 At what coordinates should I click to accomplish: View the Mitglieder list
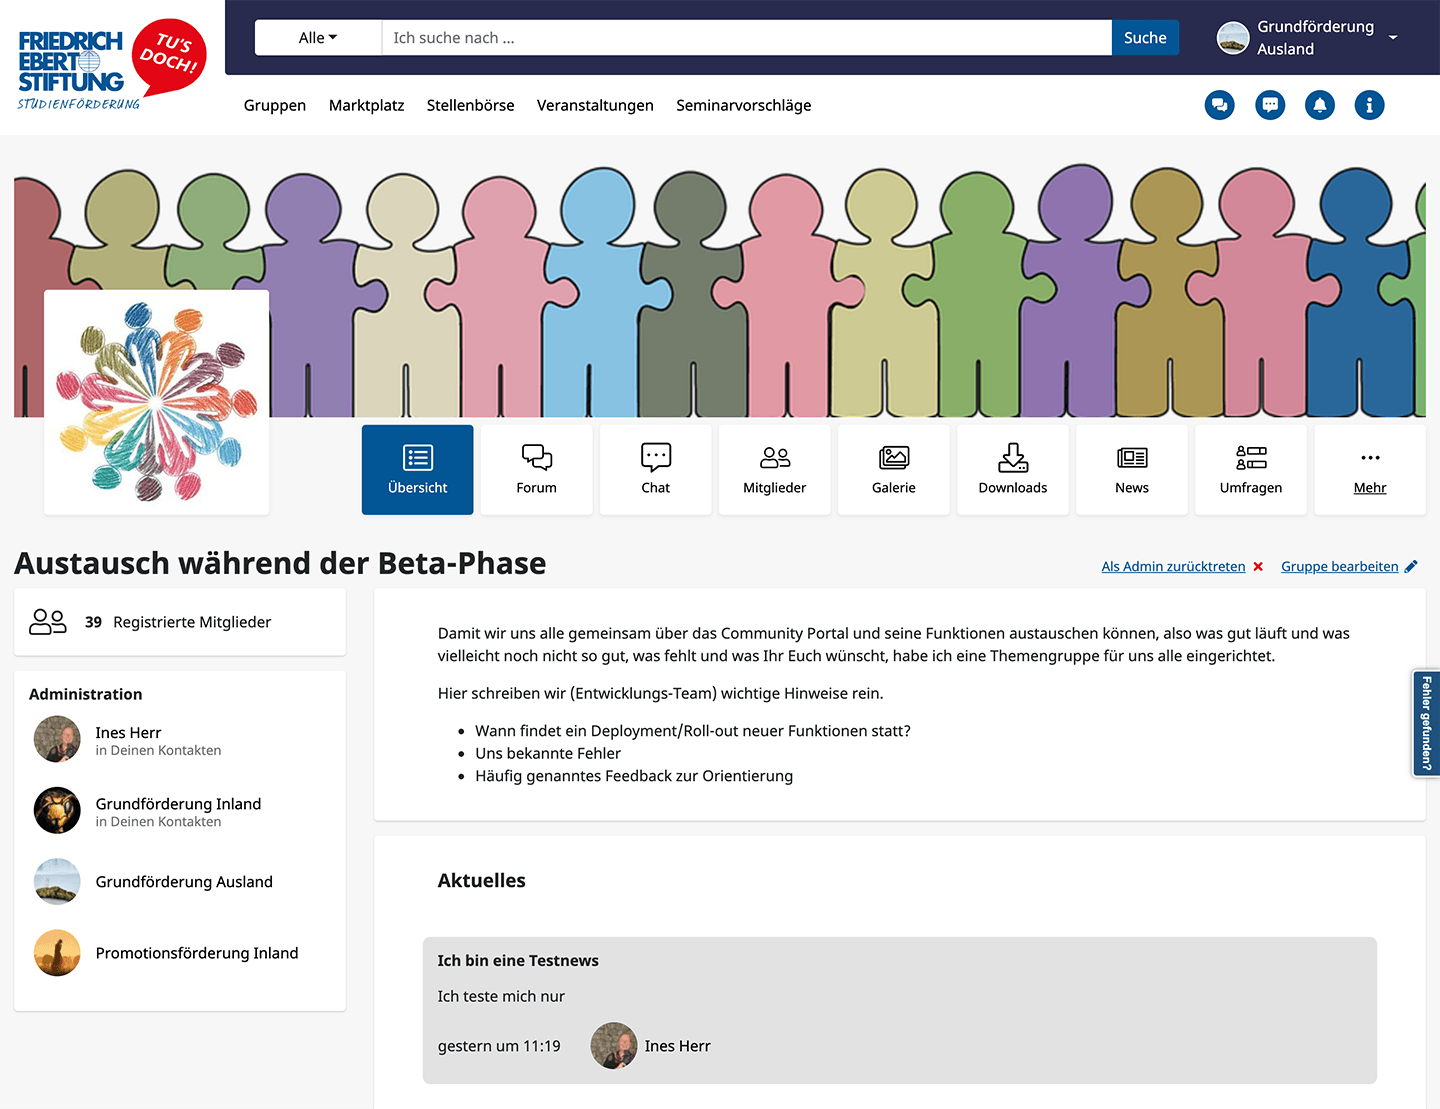point(774,470)
